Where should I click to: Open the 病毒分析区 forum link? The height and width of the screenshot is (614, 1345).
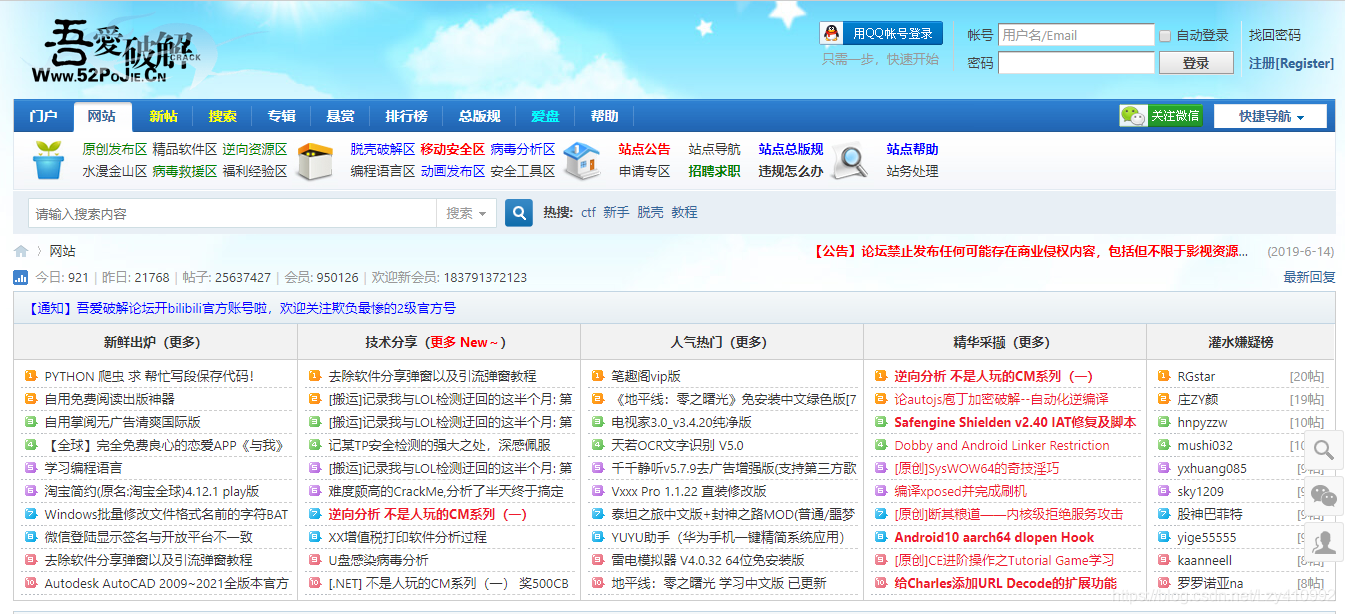(x=523, y=149)
